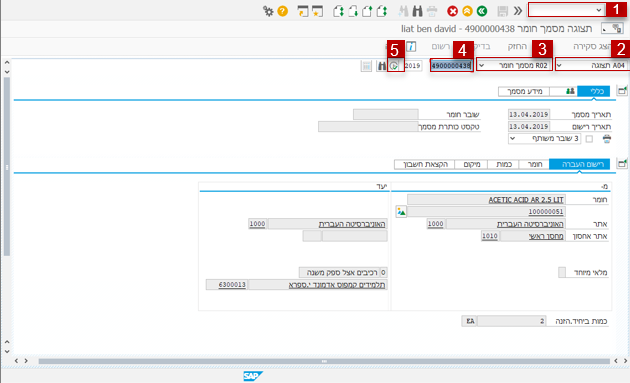Click the document number field 4900000438
Image resolution: width=630 pixels, height=383 pixels.
click(451, 66)
